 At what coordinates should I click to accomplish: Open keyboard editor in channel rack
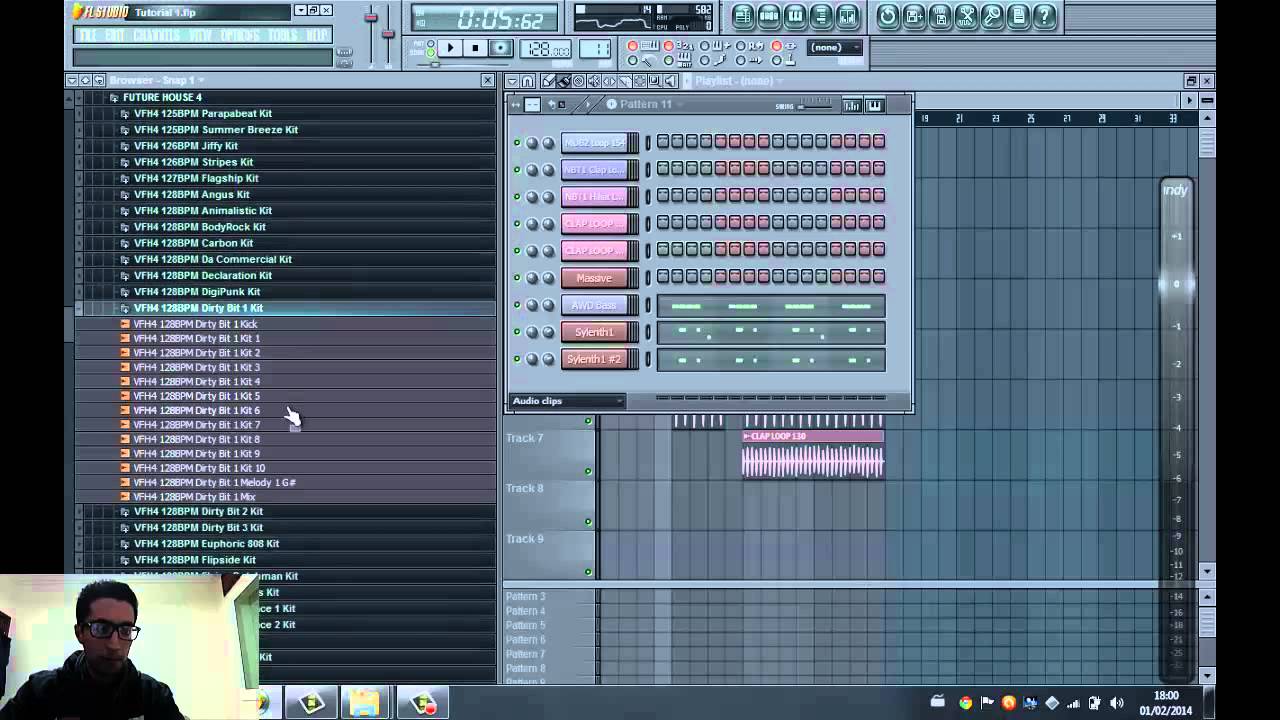pyautogui.click(x=874, y=105)
